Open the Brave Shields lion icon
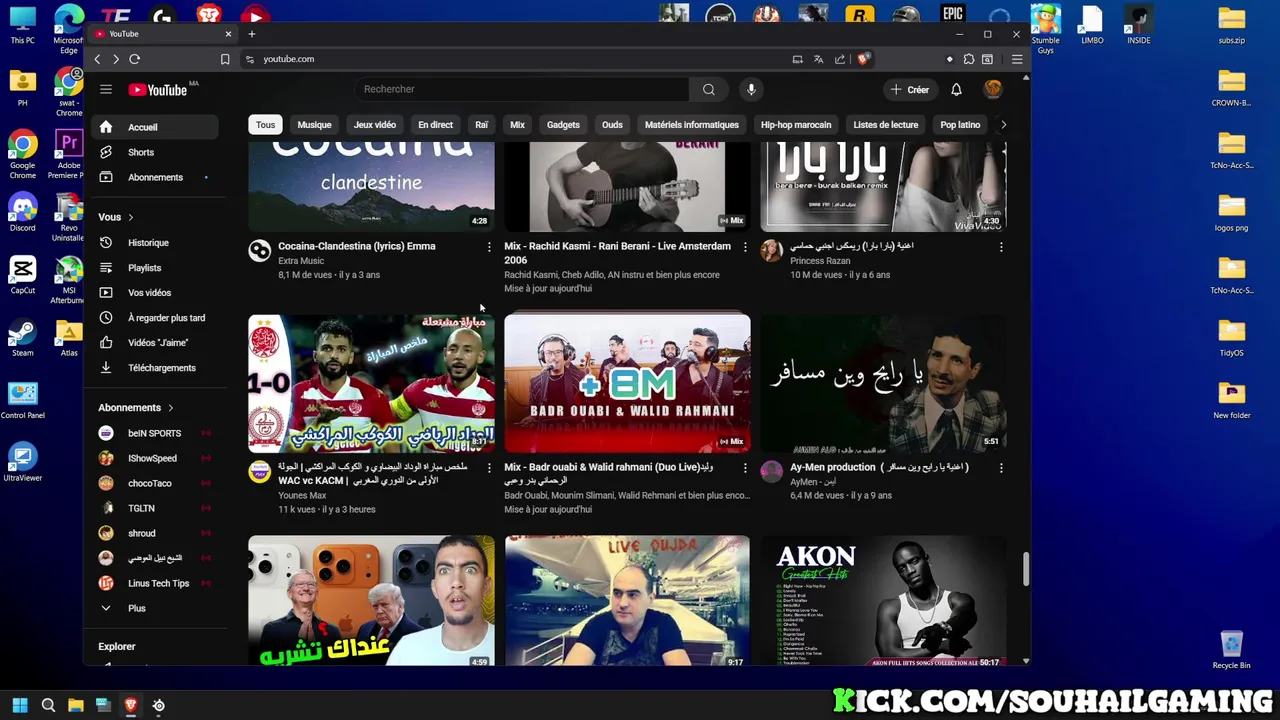Screen dimensions: 1280x720 863,59
